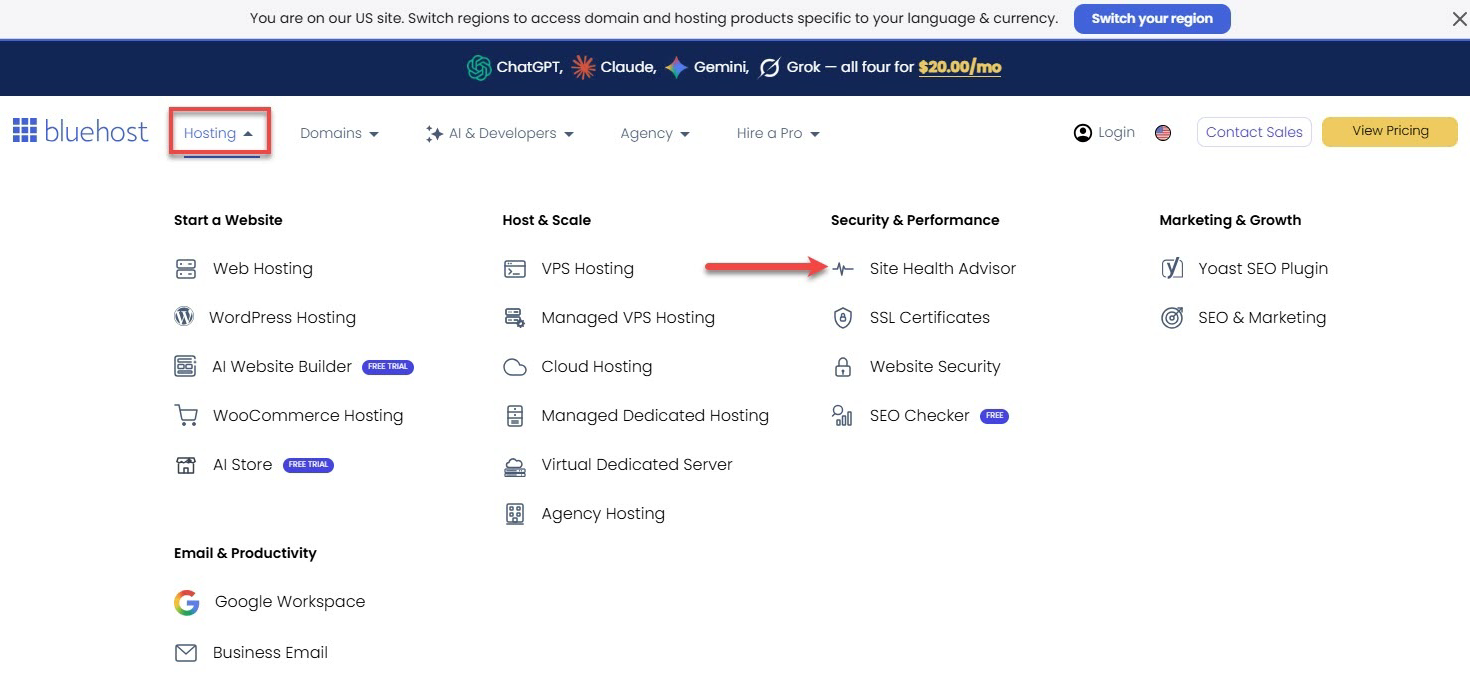Viewport: 1470px width, 680px height.
Task: Select AI Store menu entry
Action: [242, 465]
